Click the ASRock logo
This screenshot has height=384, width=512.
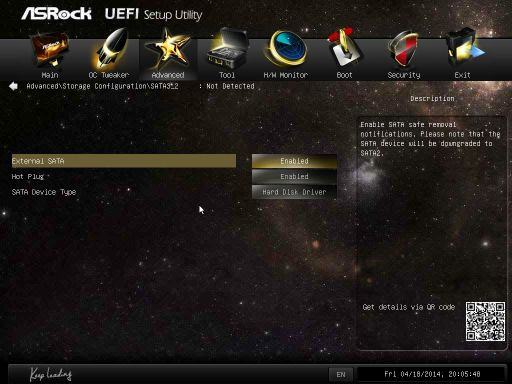tap(57, 14)
